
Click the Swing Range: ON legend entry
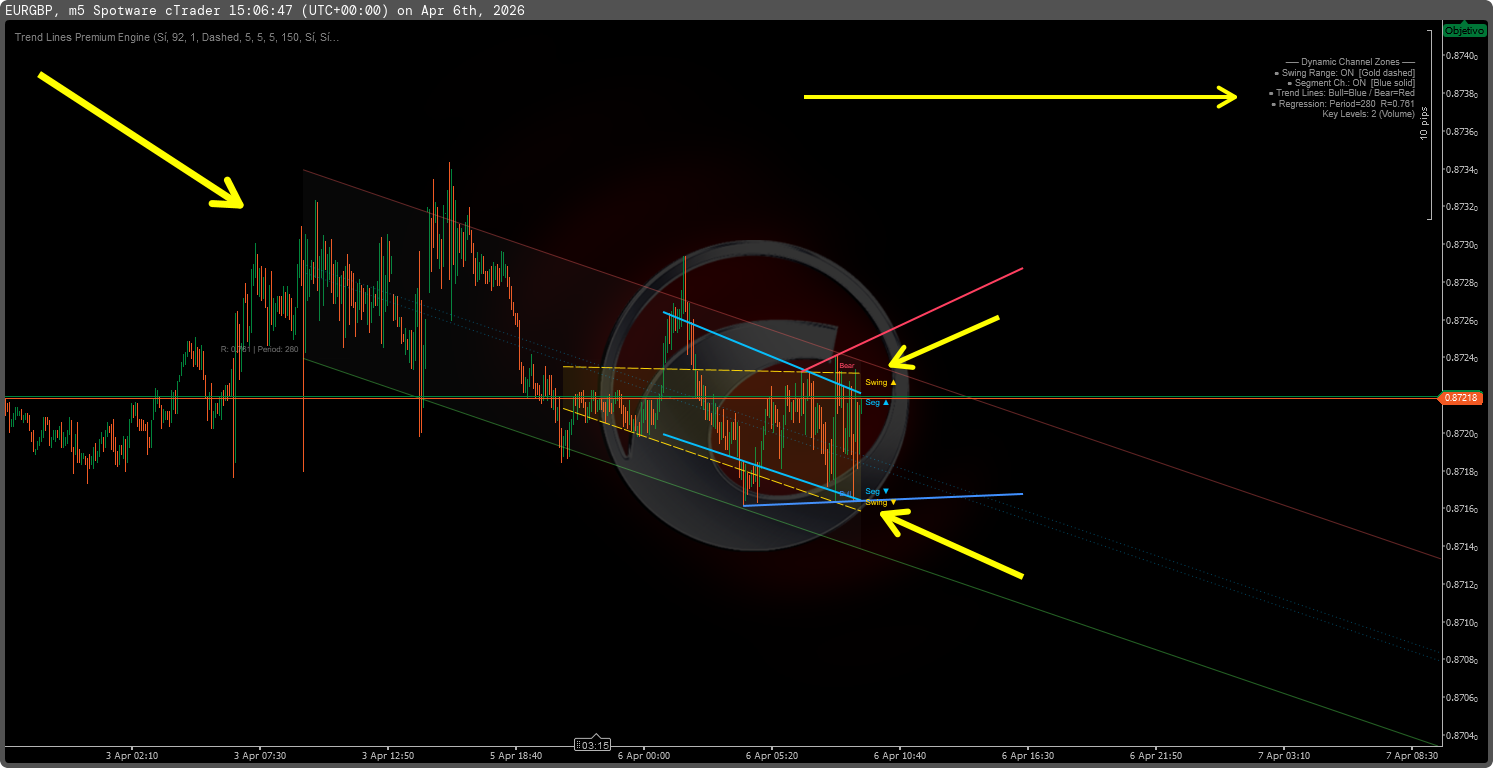click(1344, 73)
